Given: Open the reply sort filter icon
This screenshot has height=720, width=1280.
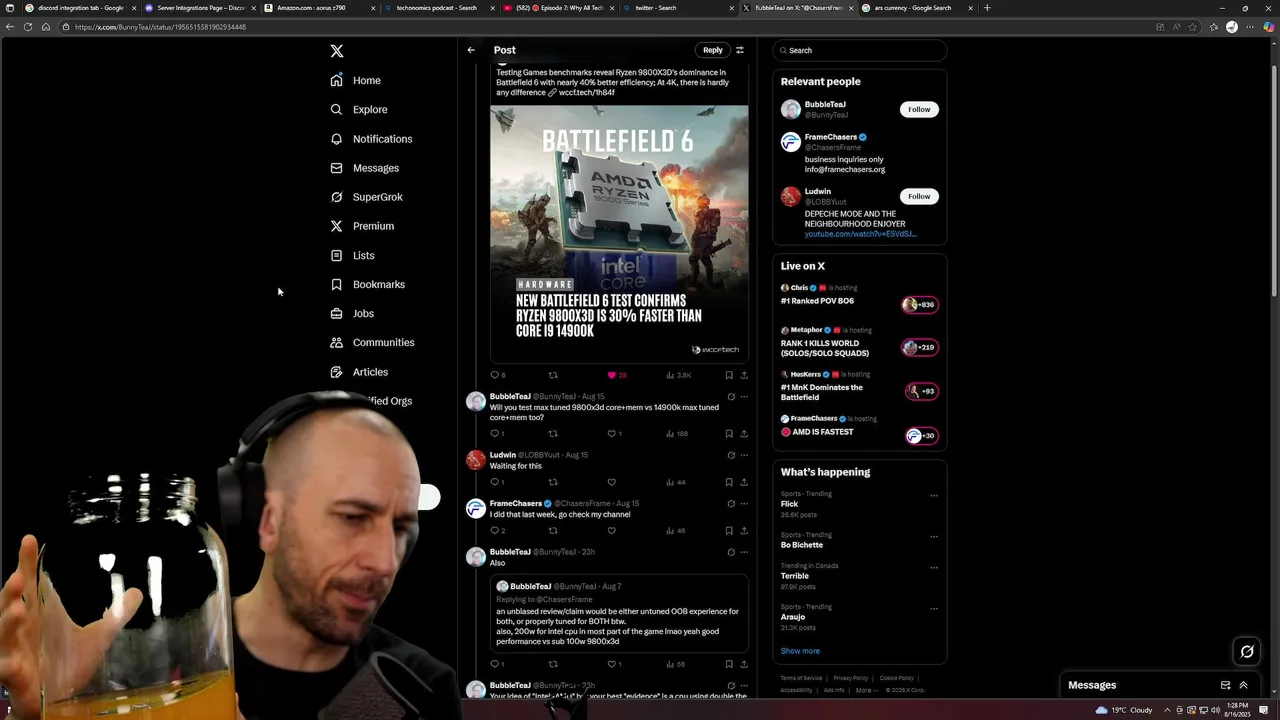Looking at the screenshot, I should pyautogui.click(x=740, y=50).
